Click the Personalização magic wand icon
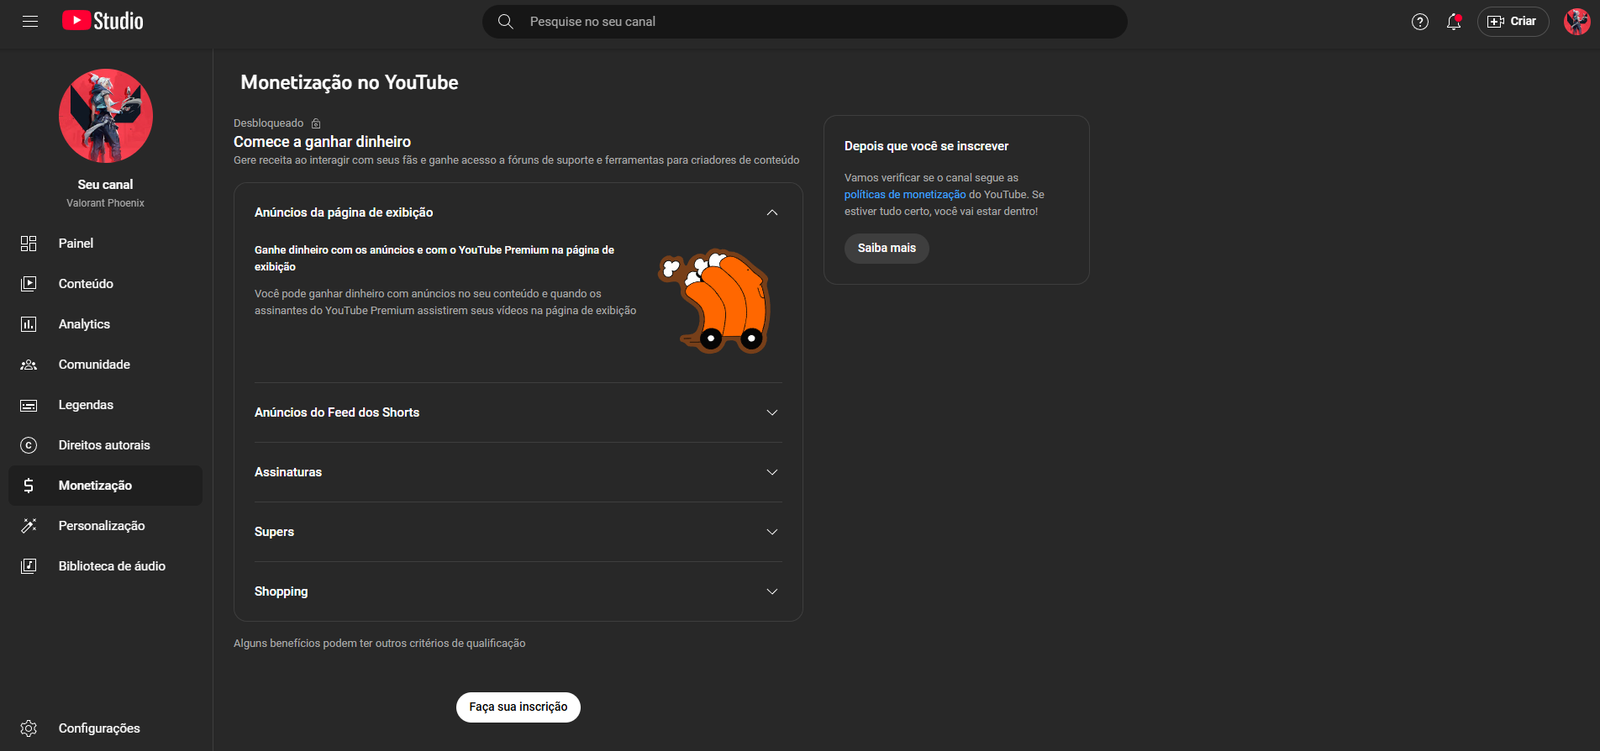Screen dimensions: 1600x751 (29, 526)
